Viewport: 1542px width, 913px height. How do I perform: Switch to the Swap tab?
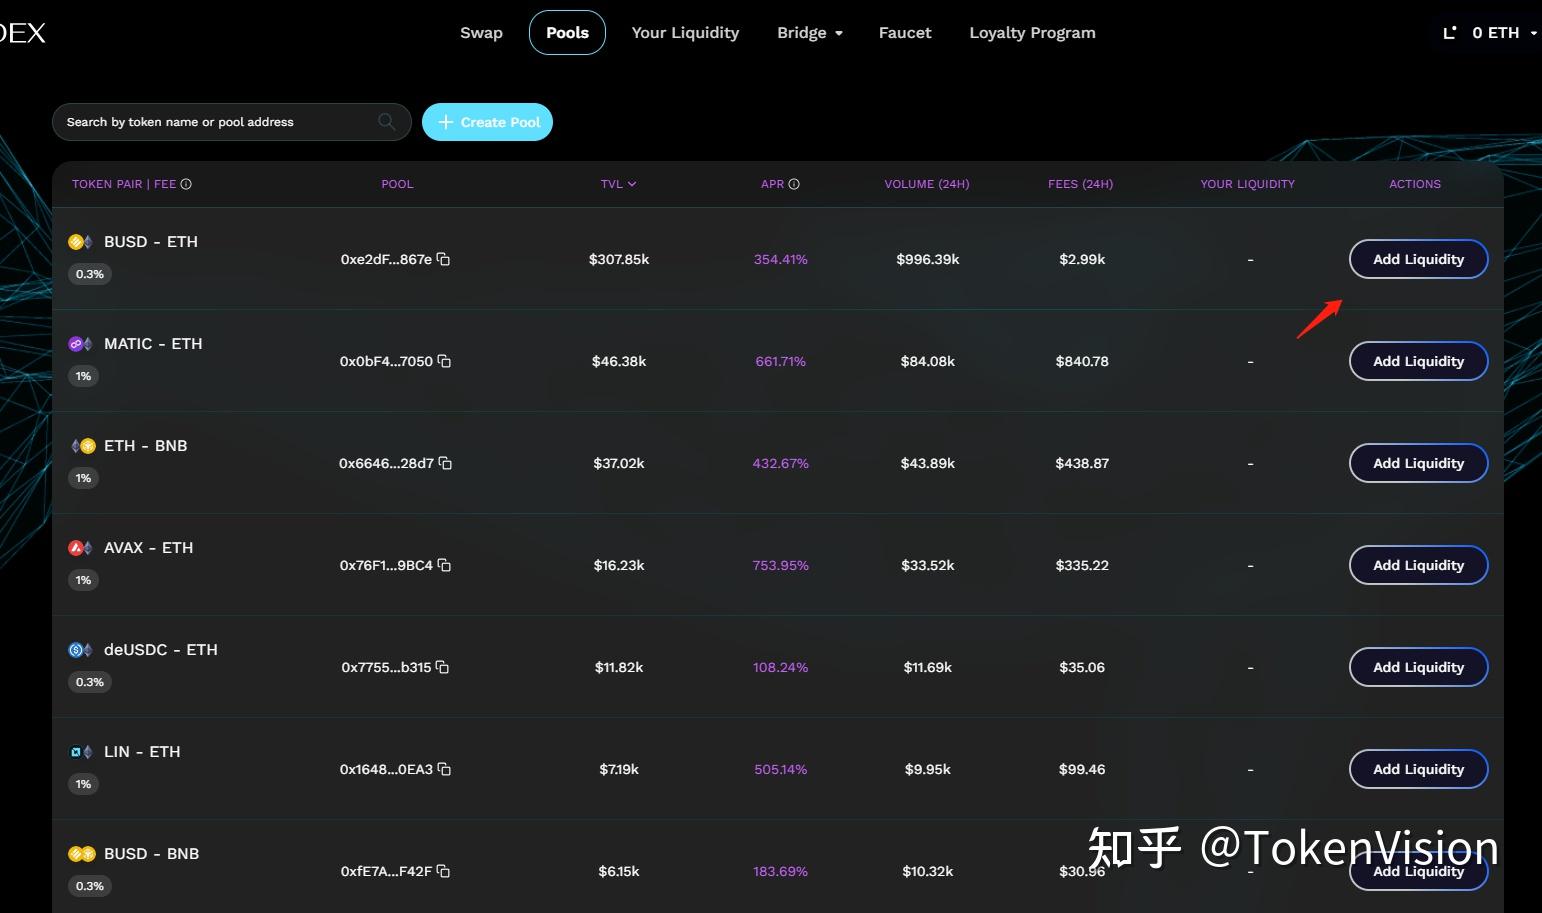pos(481,32)
